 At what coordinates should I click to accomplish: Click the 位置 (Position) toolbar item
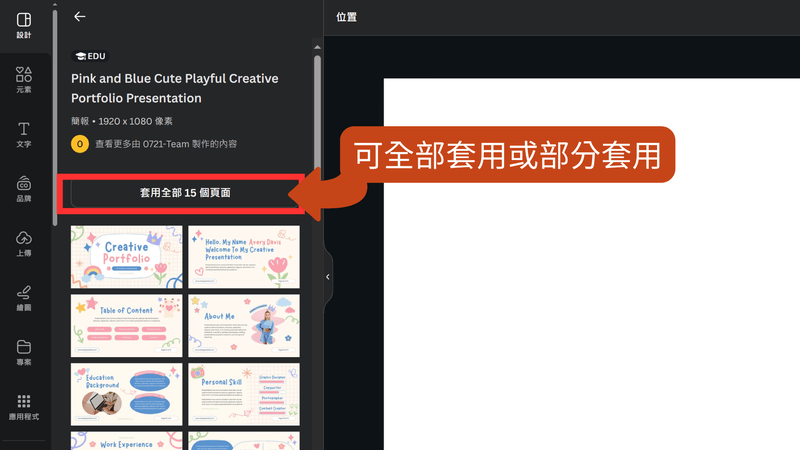[x=347, y=17]
